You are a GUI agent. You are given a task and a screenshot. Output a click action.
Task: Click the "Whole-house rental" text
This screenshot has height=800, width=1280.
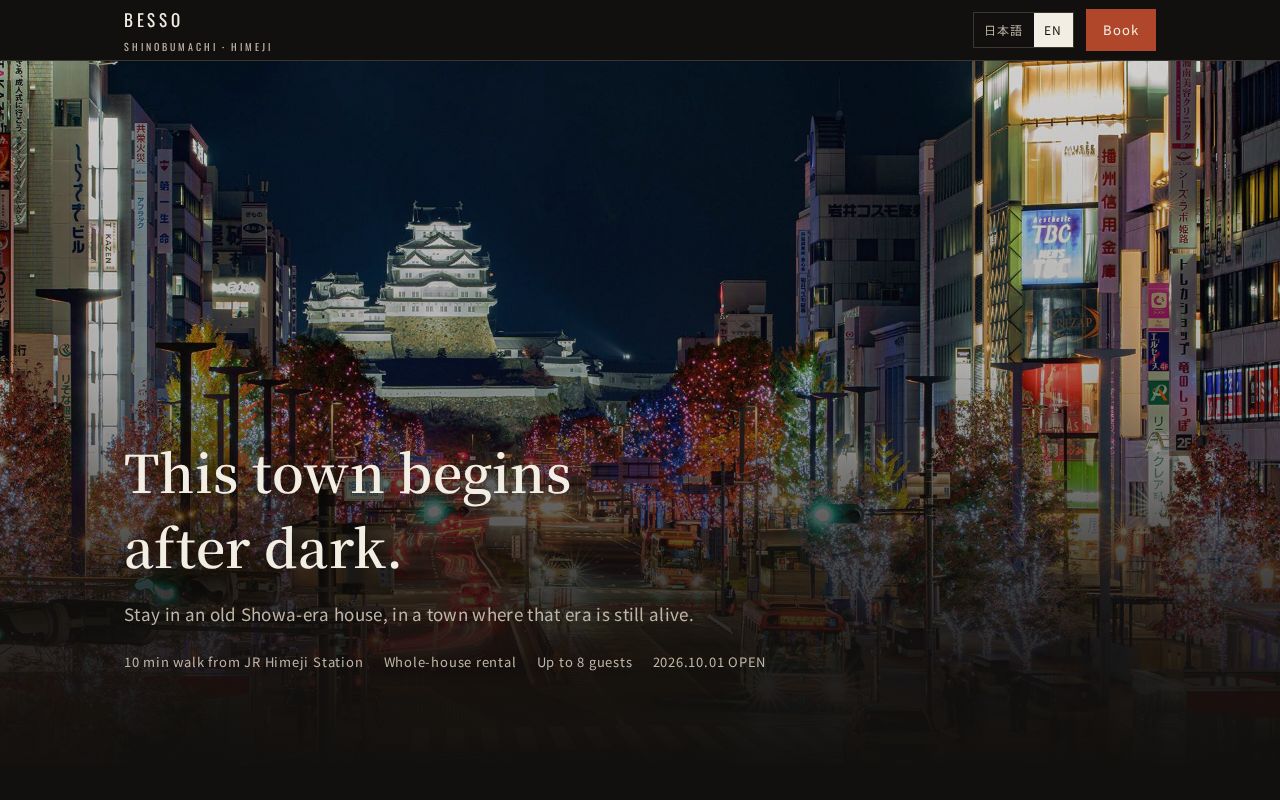(450, 662)
